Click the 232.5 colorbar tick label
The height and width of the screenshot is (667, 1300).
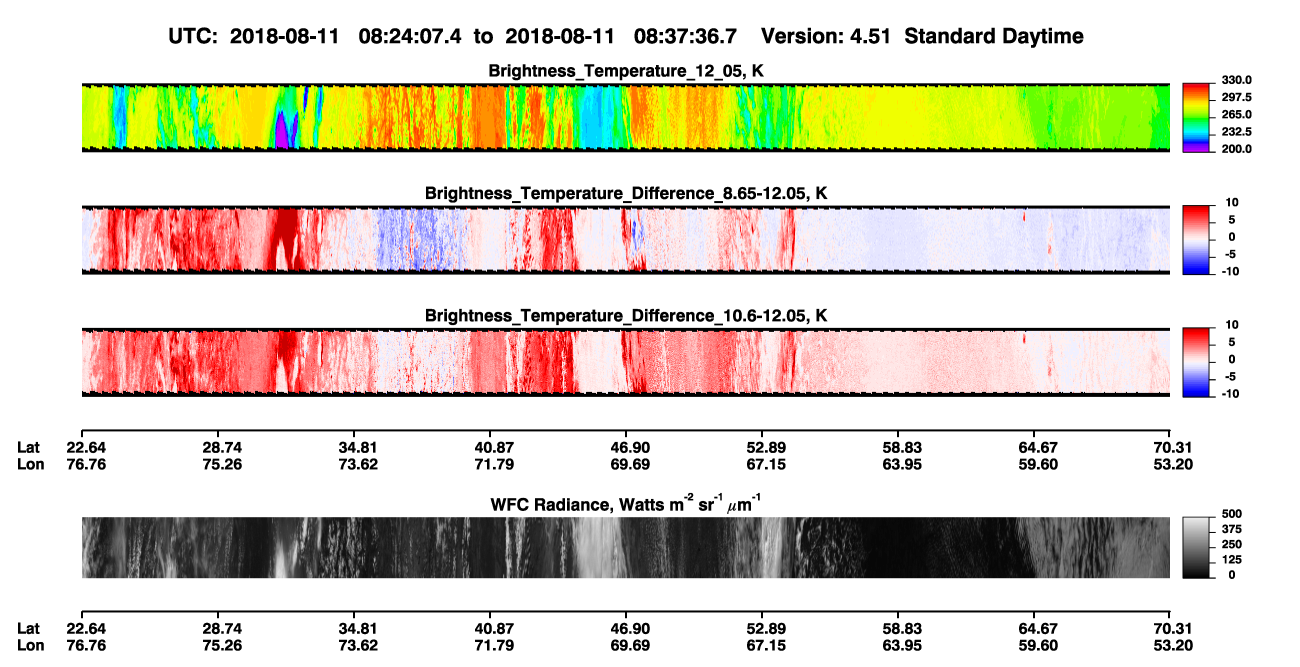point(1236,132)
